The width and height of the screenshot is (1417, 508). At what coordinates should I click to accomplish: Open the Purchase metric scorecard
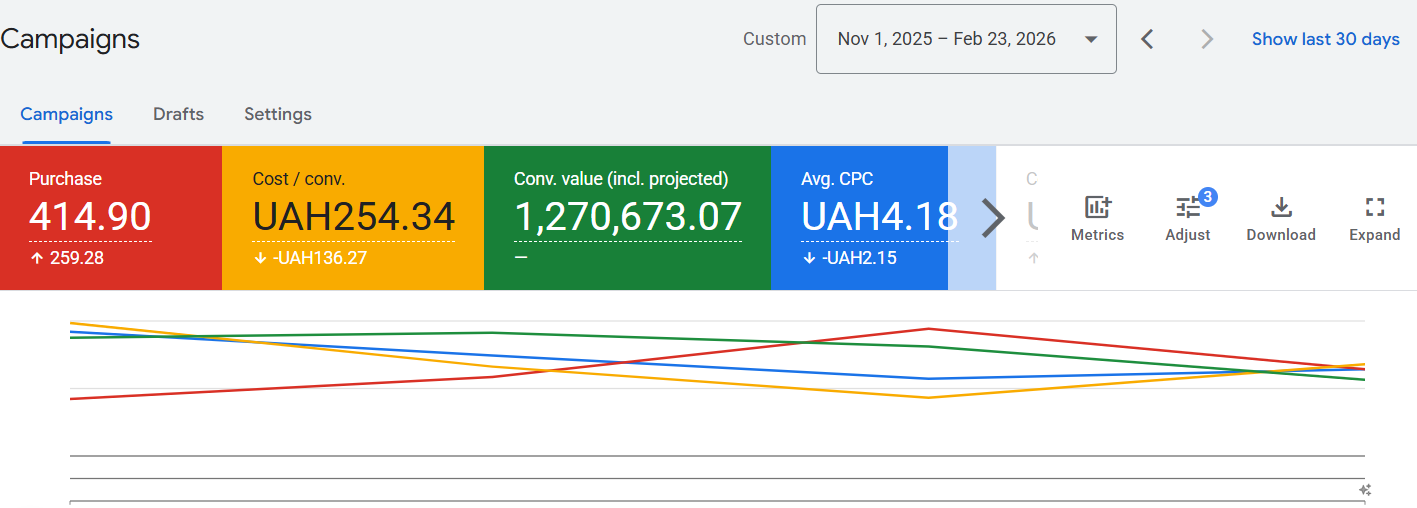110,218
